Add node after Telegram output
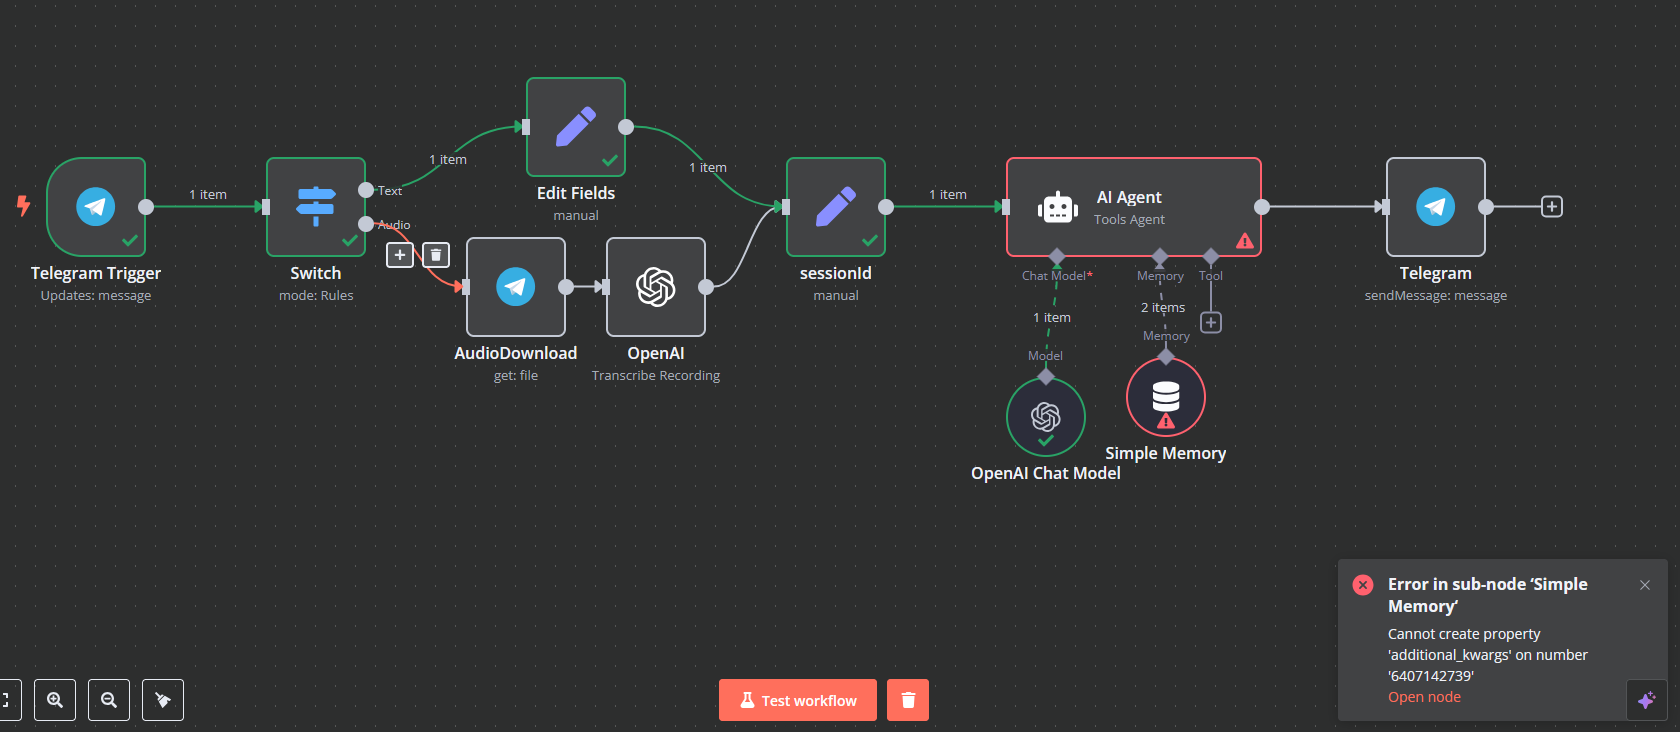Viewport: 1680px width, 732px height. (x=1552, y=207)
